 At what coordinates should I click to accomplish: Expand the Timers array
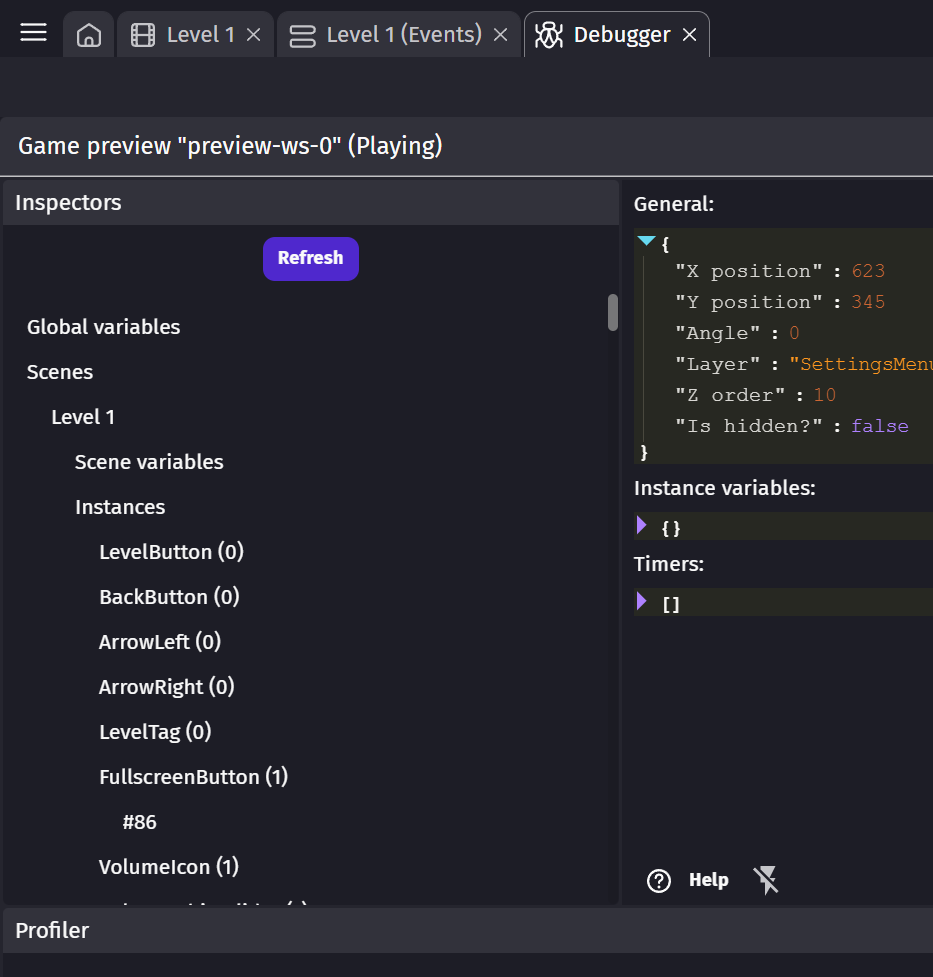[642, 601]
